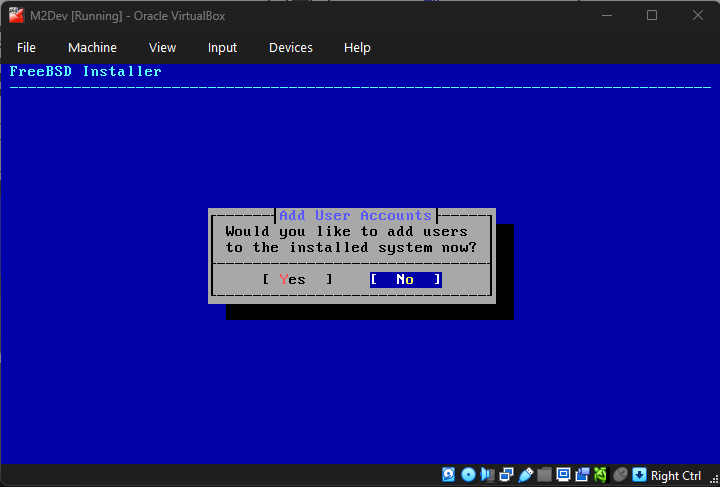Click the display settings status icon
The image size is (720, 487).
(563, 475)
